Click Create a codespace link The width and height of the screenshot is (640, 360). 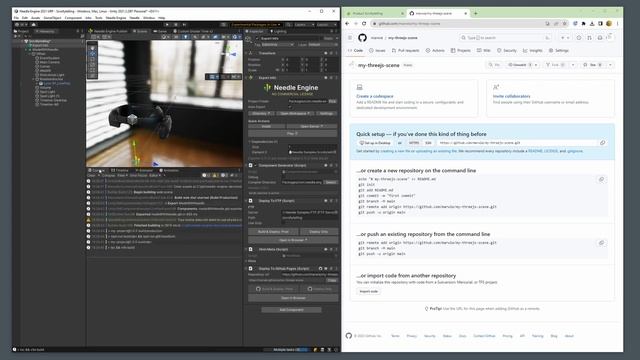tap(375, 96)
